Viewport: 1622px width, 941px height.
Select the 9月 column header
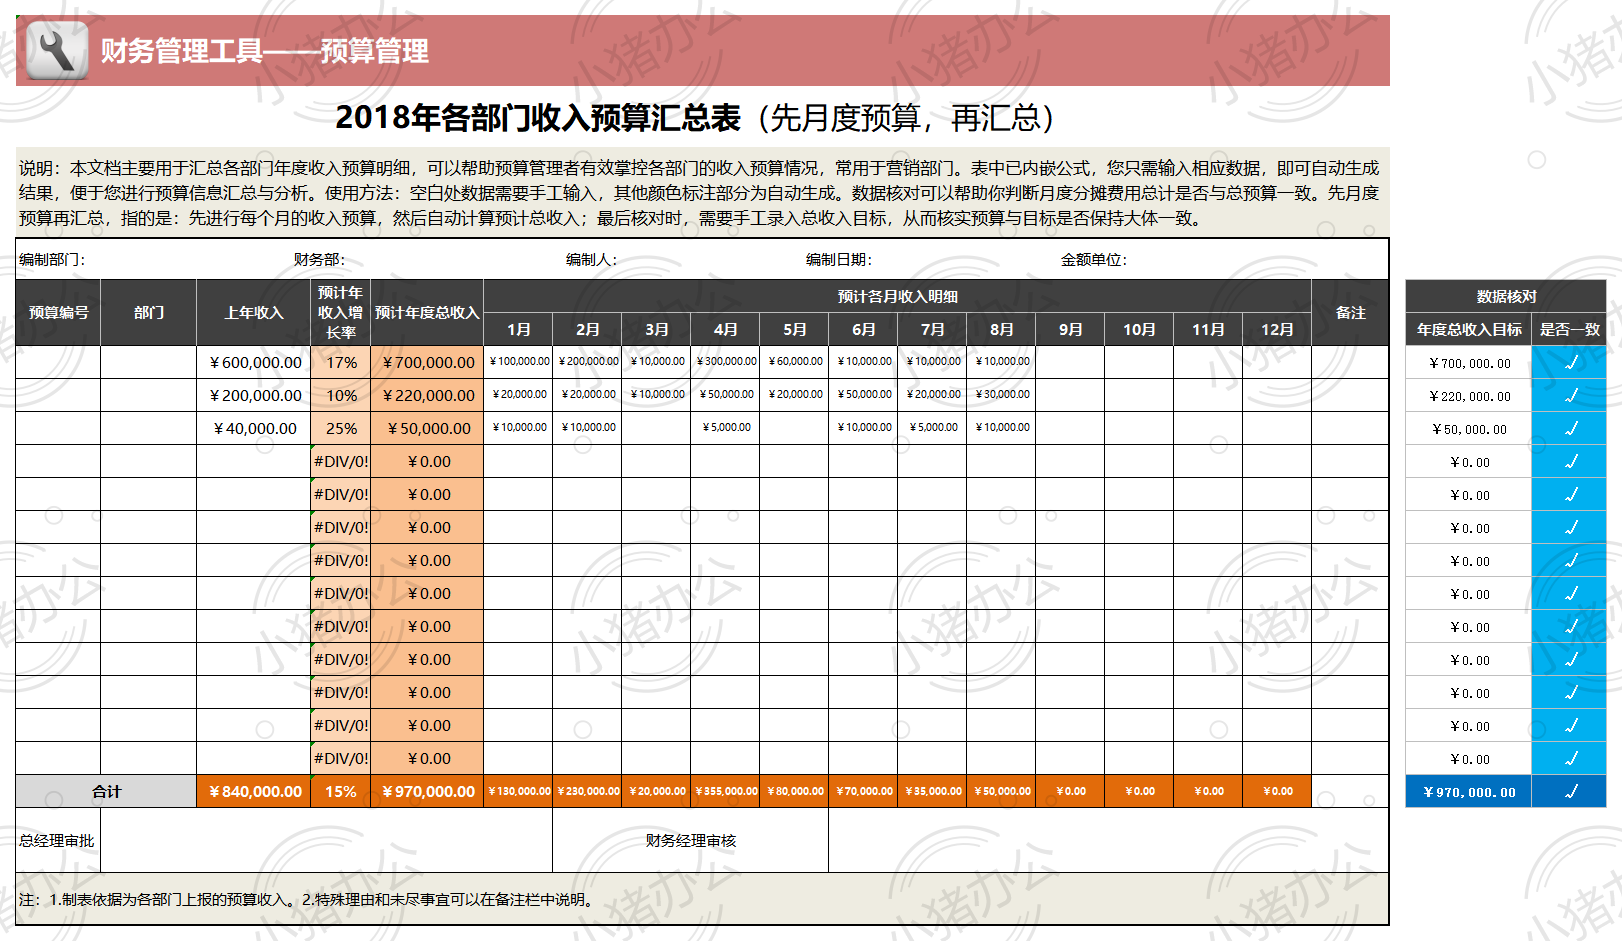[1070, 330]
